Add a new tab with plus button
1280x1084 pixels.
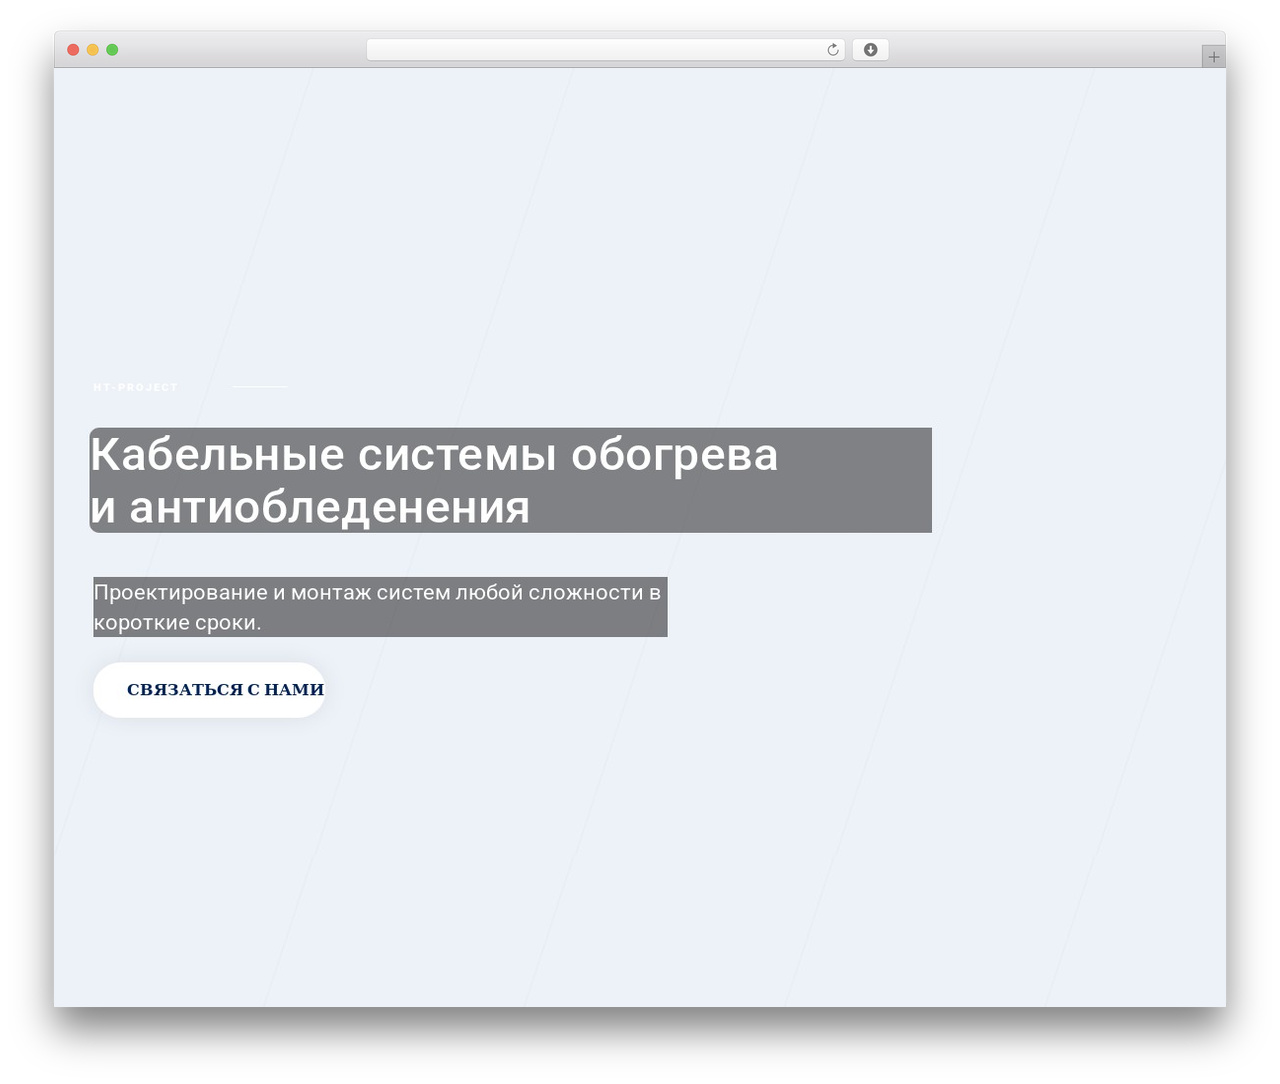[x=1213, y=57]
